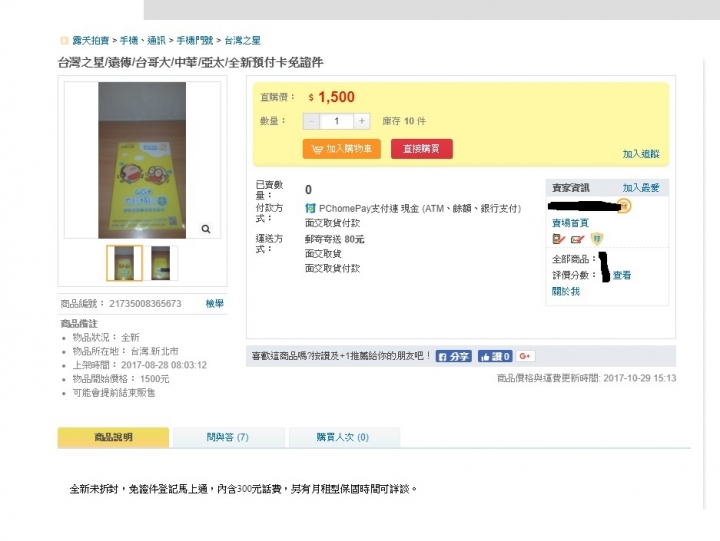This screenshot has width=720, height=541.
Task: Click the red 直接購買 buy now button
Action: [x=422, y=149]
